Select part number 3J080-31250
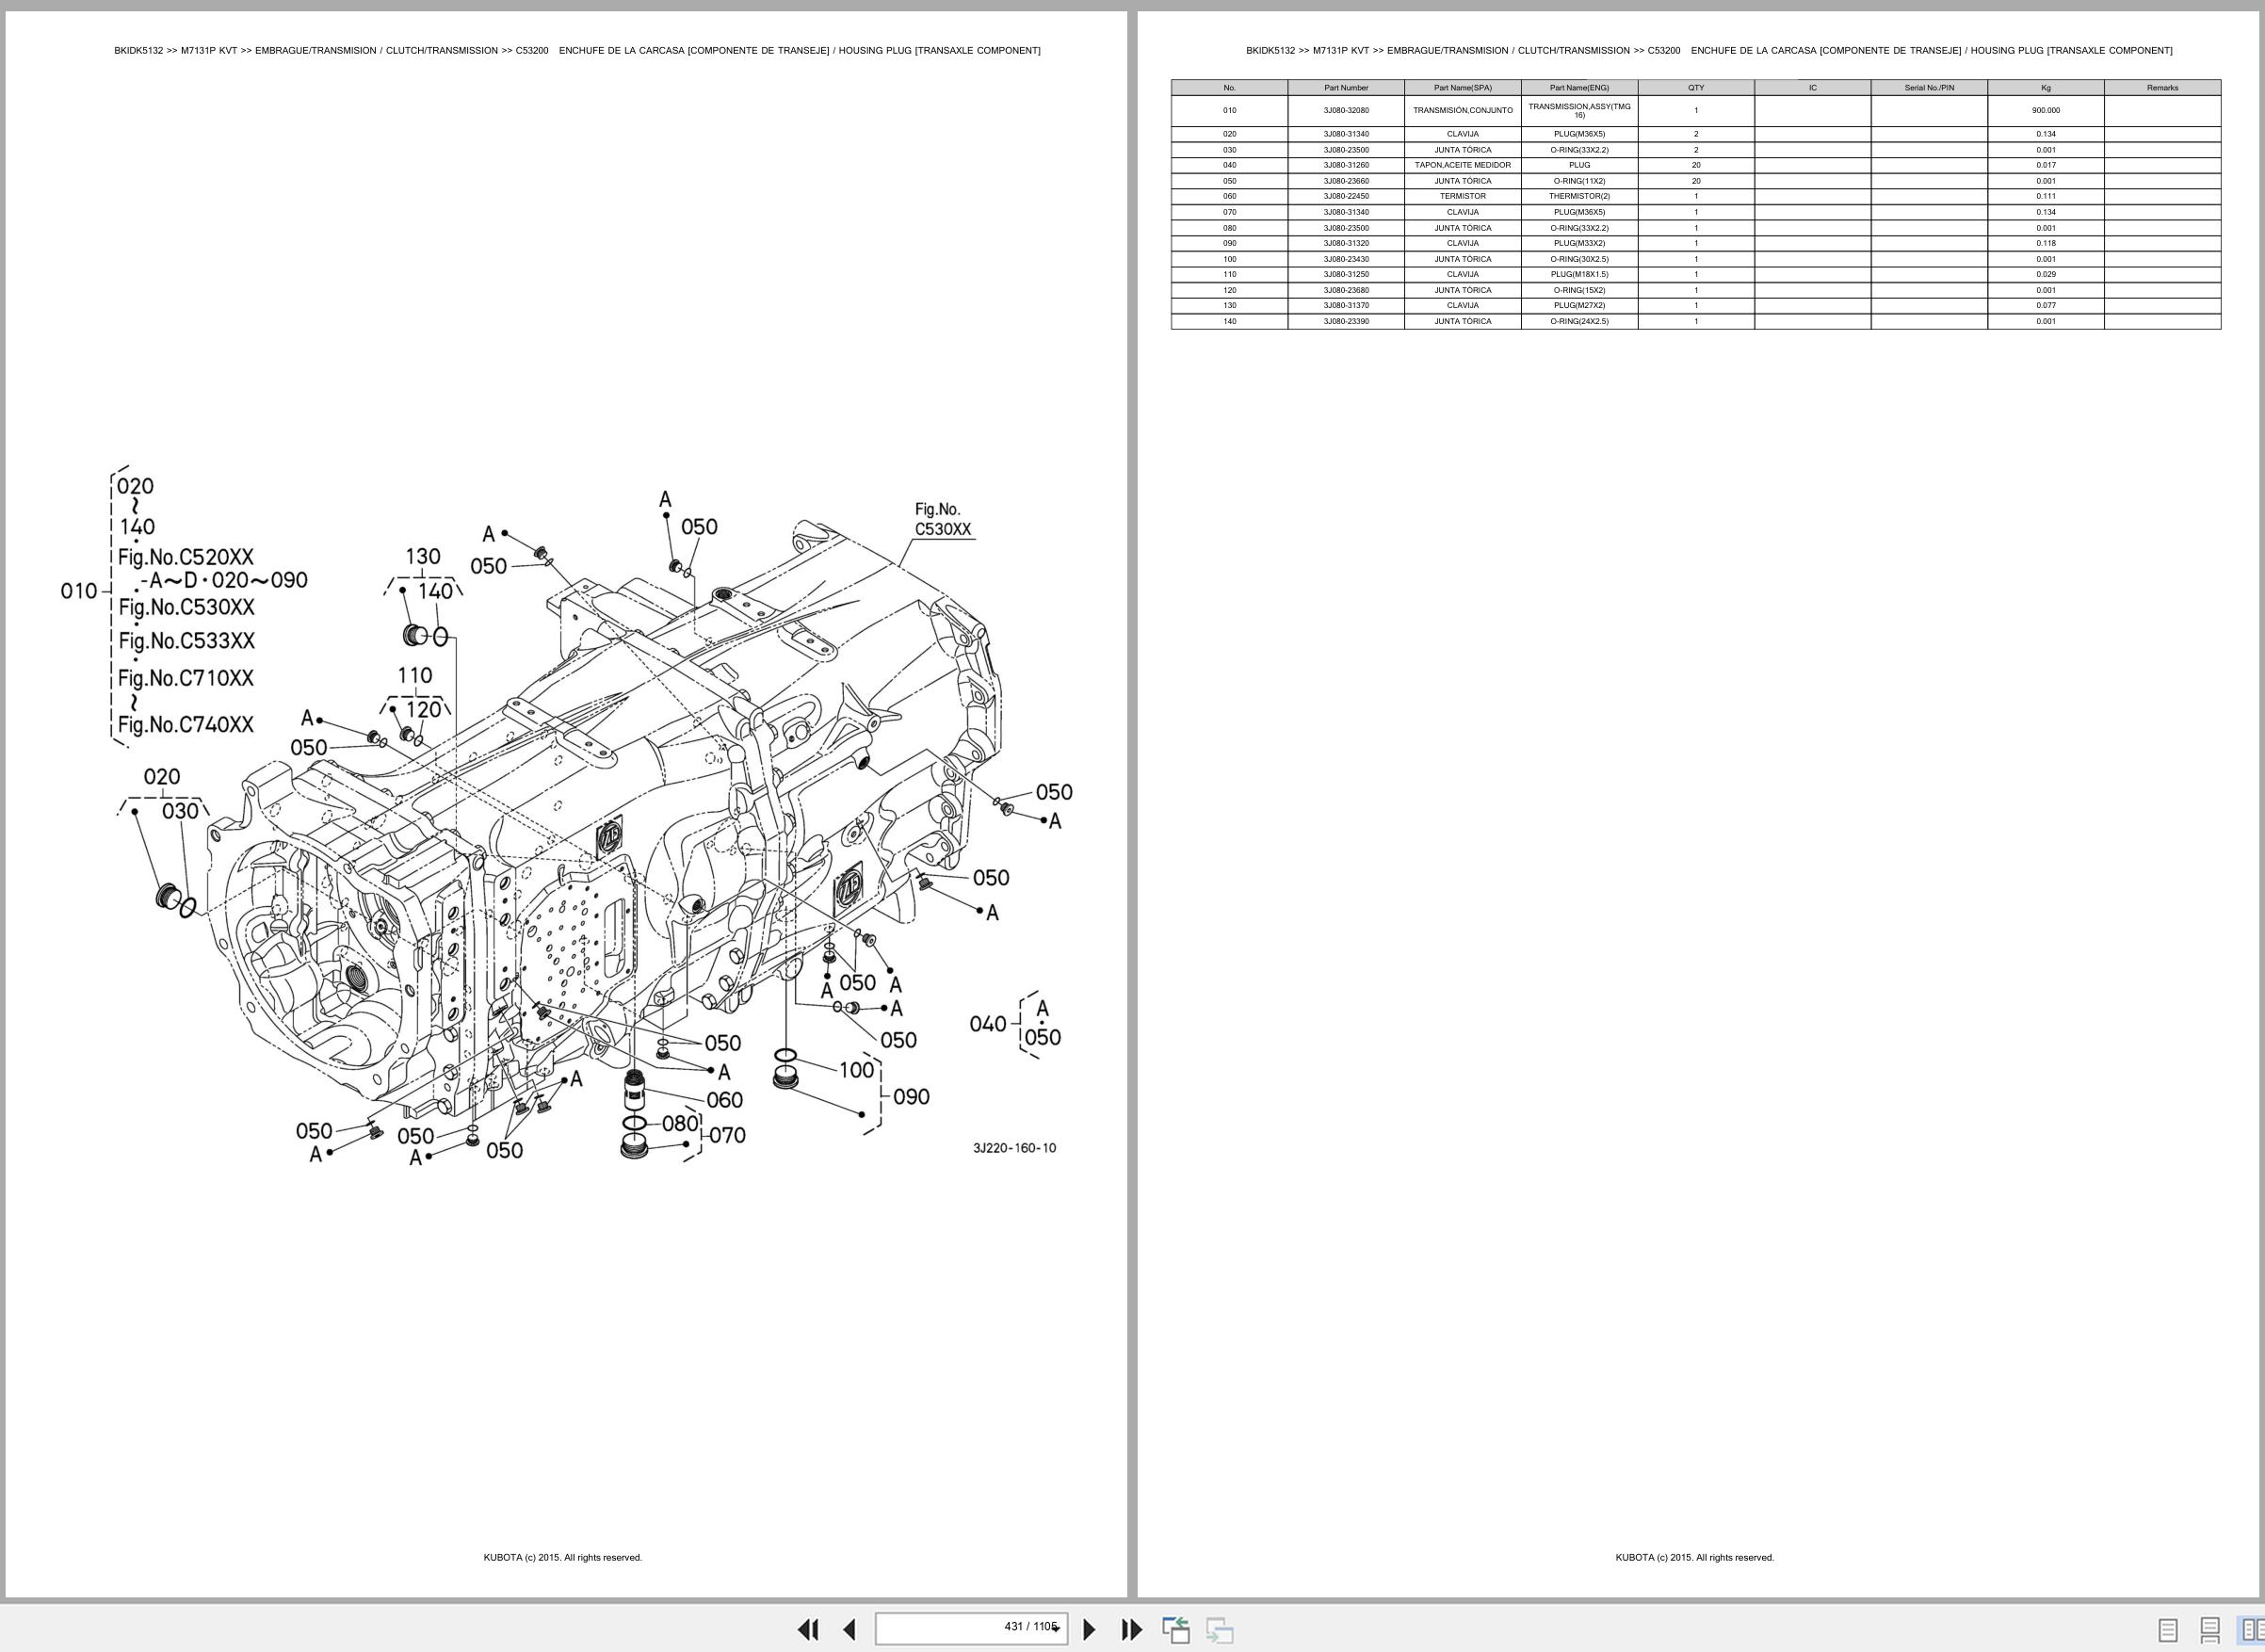 tap(1346, 274)
